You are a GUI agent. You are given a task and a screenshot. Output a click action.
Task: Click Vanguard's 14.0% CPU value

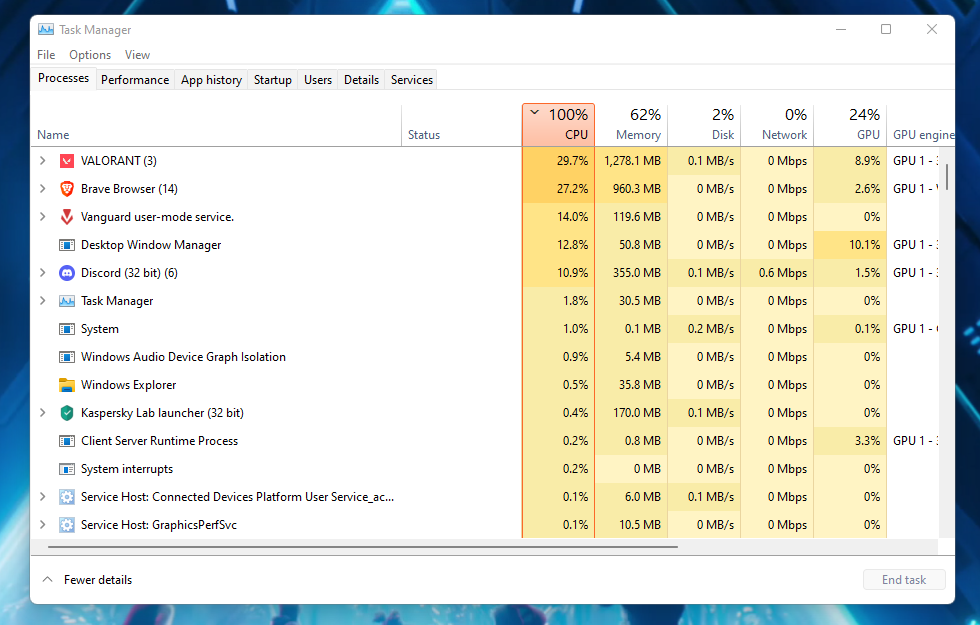pos(572,217)
